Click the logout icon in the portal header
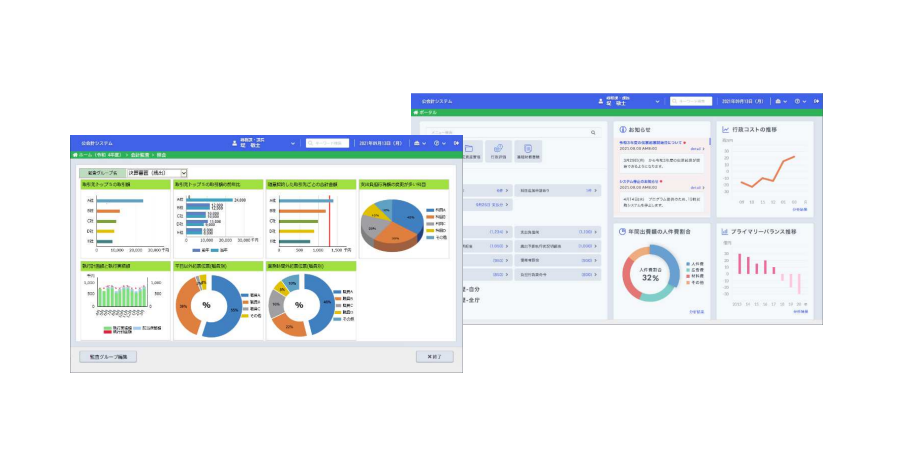The image size is (900, 475). [x=817, y=101]
